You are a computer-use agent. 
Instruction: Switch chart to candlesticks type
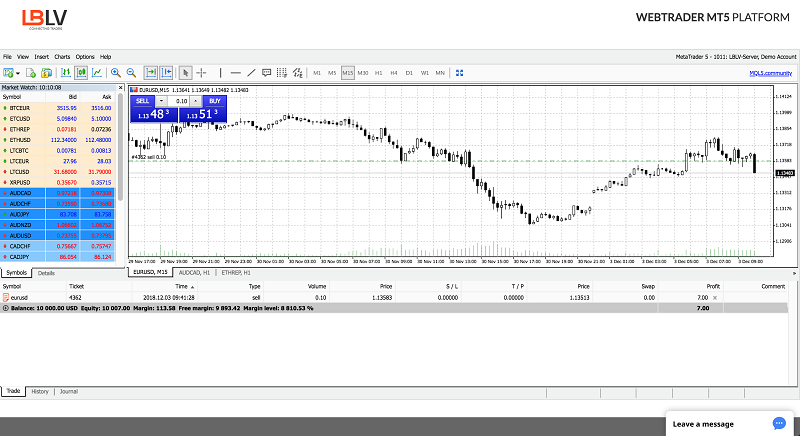pos(81,73)
